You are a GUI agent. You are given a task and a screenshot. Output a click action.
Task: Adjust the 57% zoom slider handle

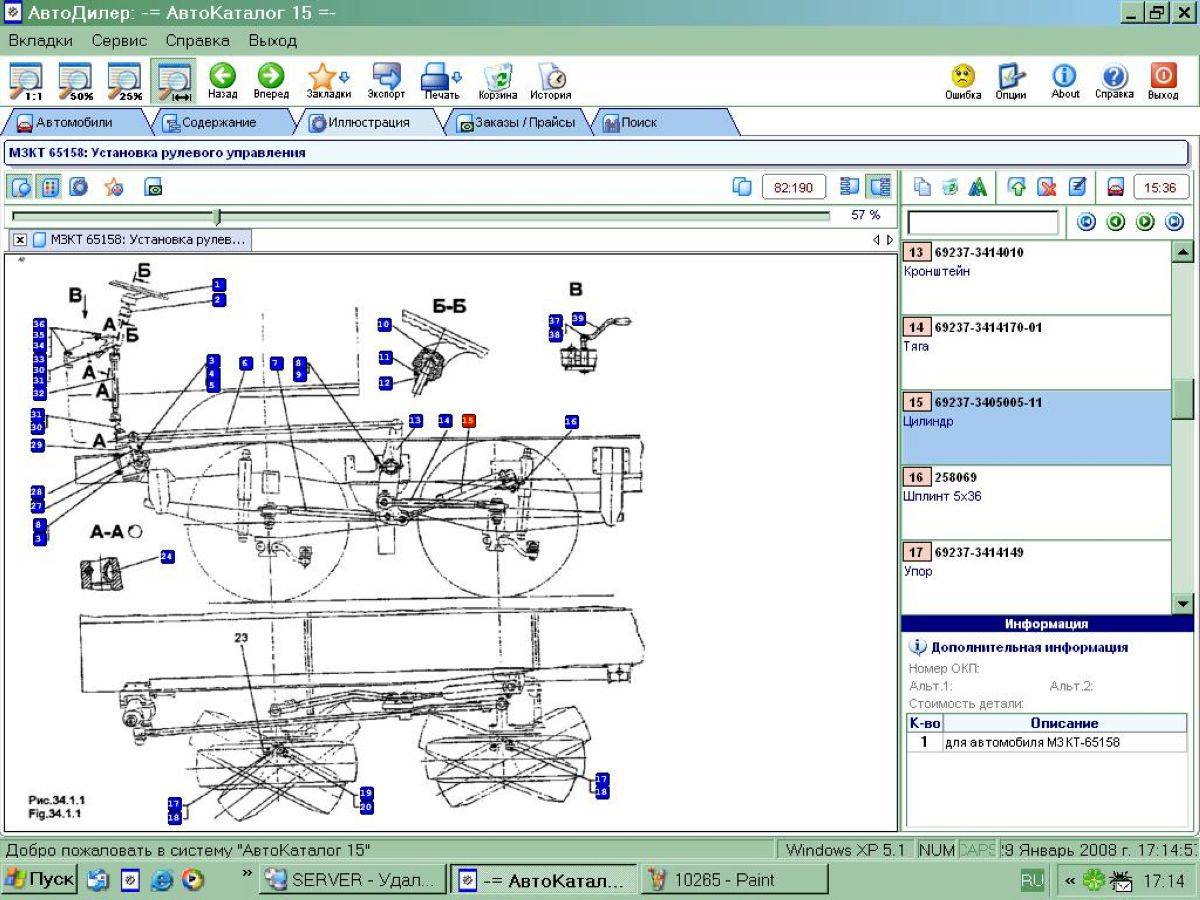(x=218, y=216)
